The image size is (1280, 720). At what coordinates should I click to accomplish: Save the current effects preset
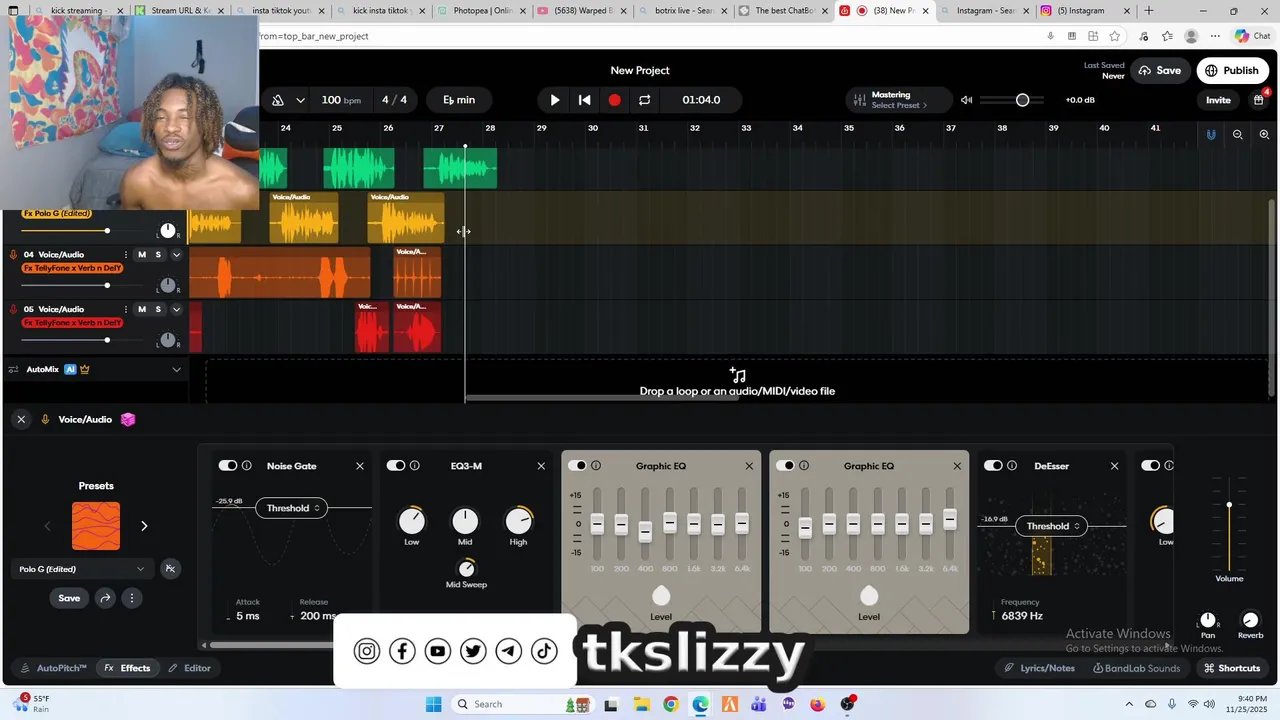tap(69, 598)
